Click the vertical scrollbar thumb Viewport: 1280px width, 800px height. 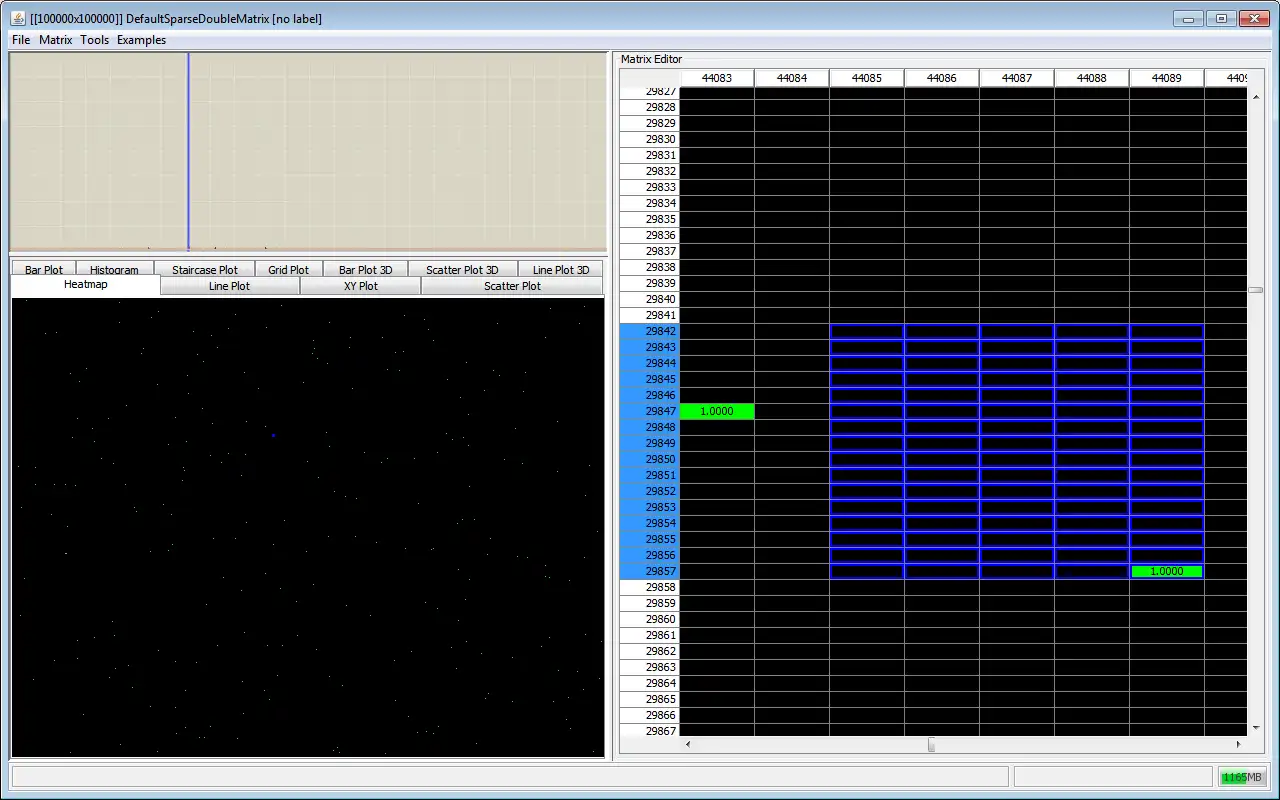[x=1255, y=290]
